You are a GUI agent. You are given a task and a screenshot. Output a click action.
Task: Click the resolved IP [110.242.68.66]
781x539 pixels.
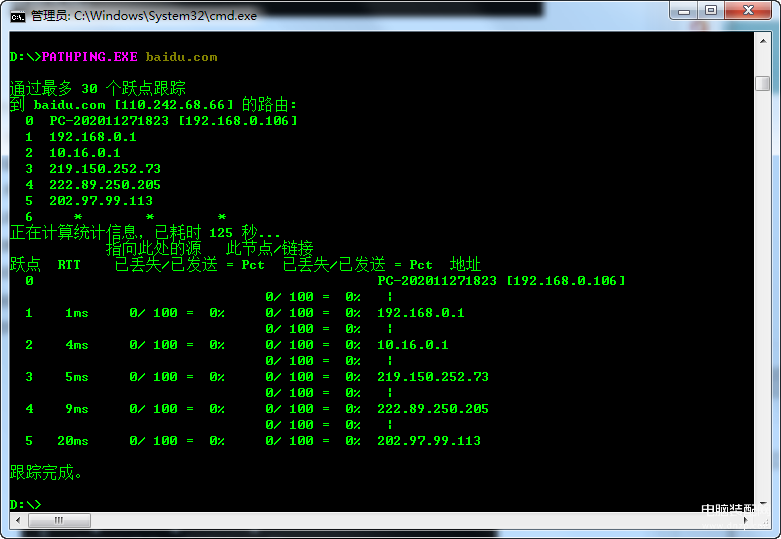pos(174,105)
